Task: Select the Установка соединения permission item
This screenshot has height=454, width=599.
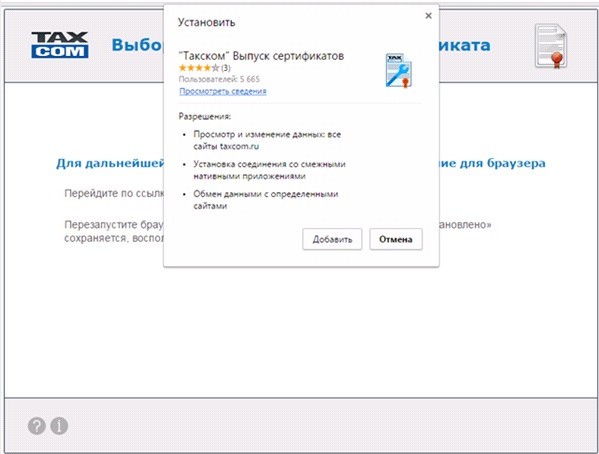Action: pyautogui.click(x=269, y=170)
